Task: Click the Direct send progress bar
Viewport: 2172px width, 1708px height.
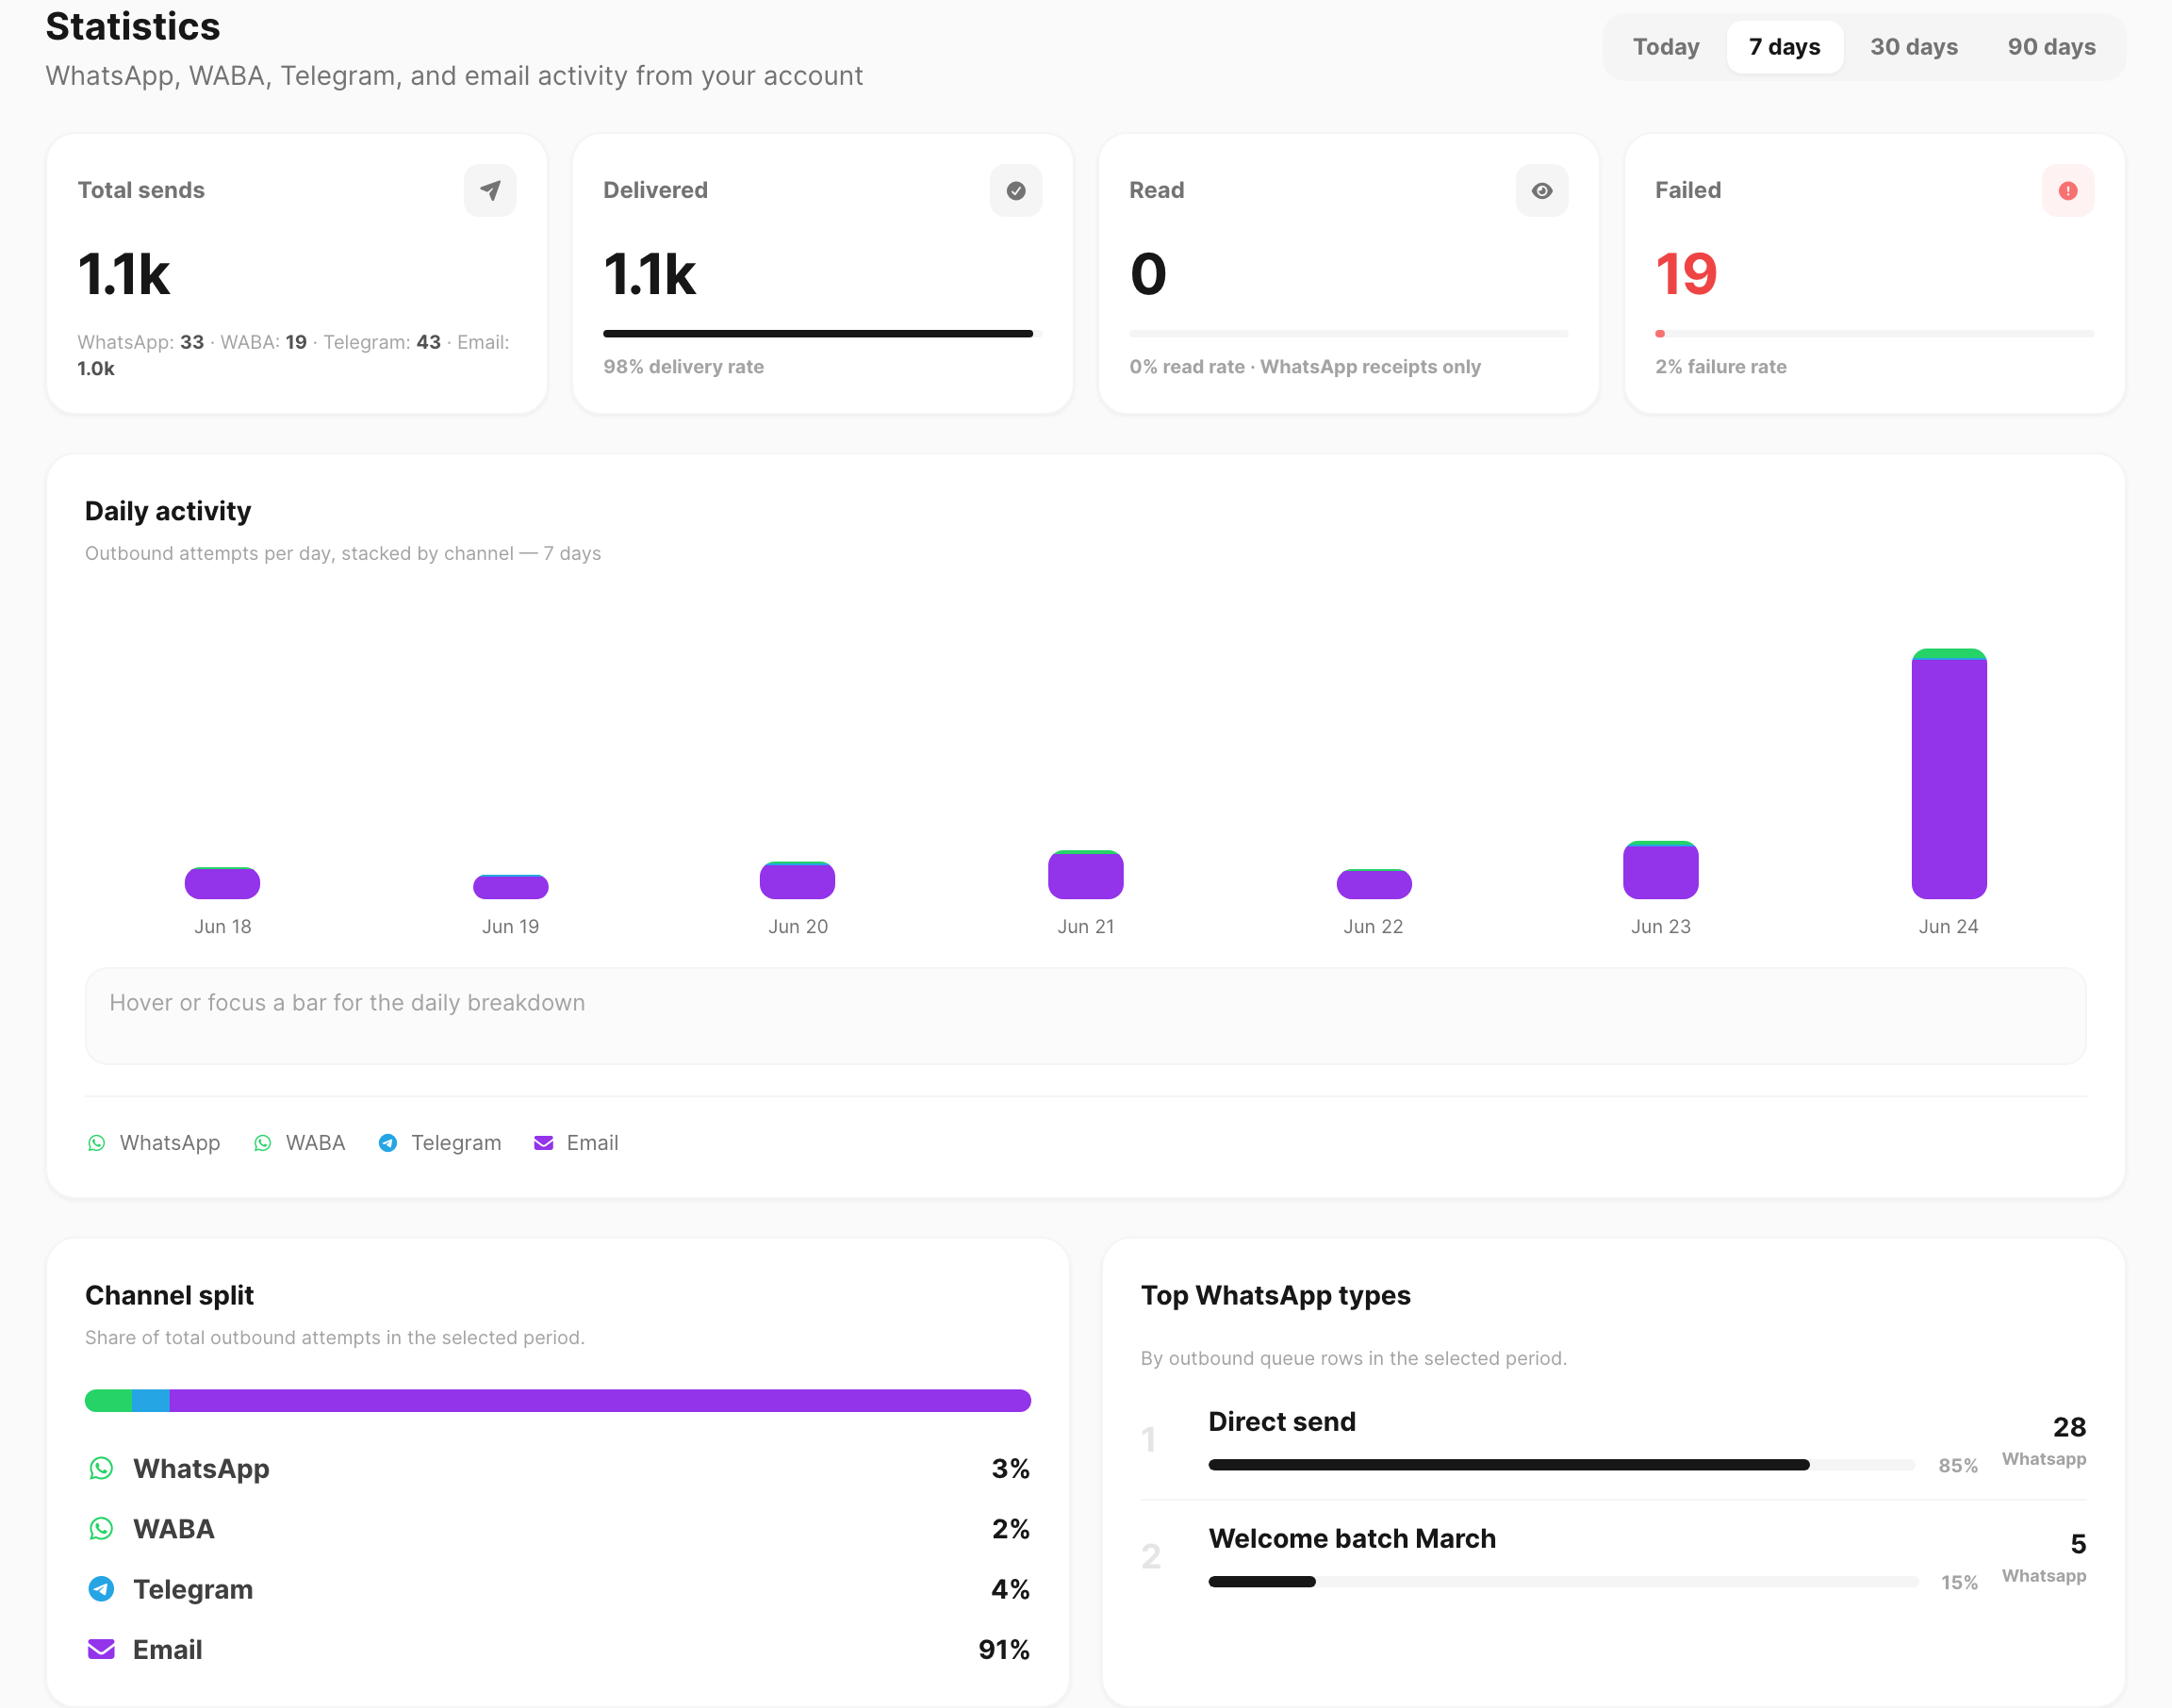Action: tap(1561, 1465)
